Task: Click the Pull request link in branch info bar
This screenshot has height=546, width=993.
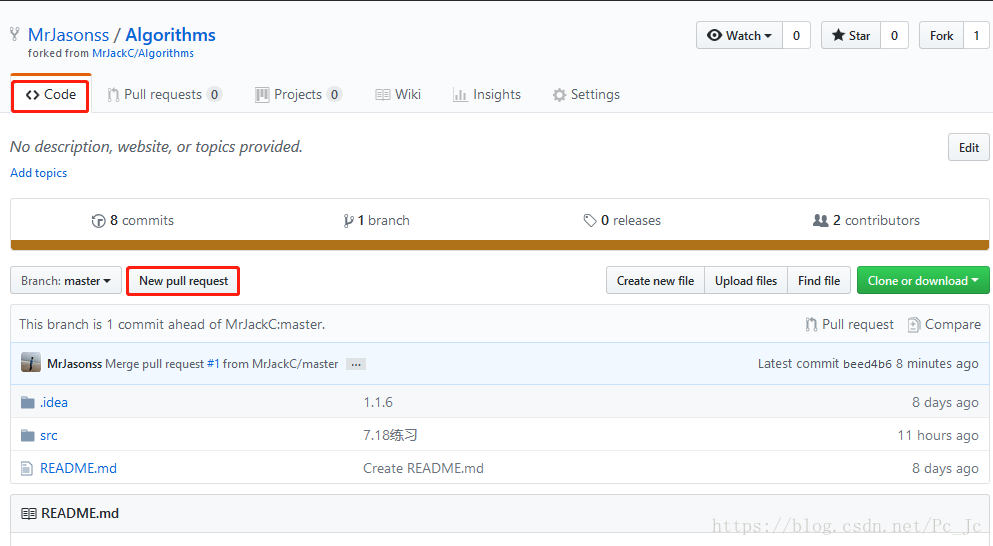Action: 849,324
